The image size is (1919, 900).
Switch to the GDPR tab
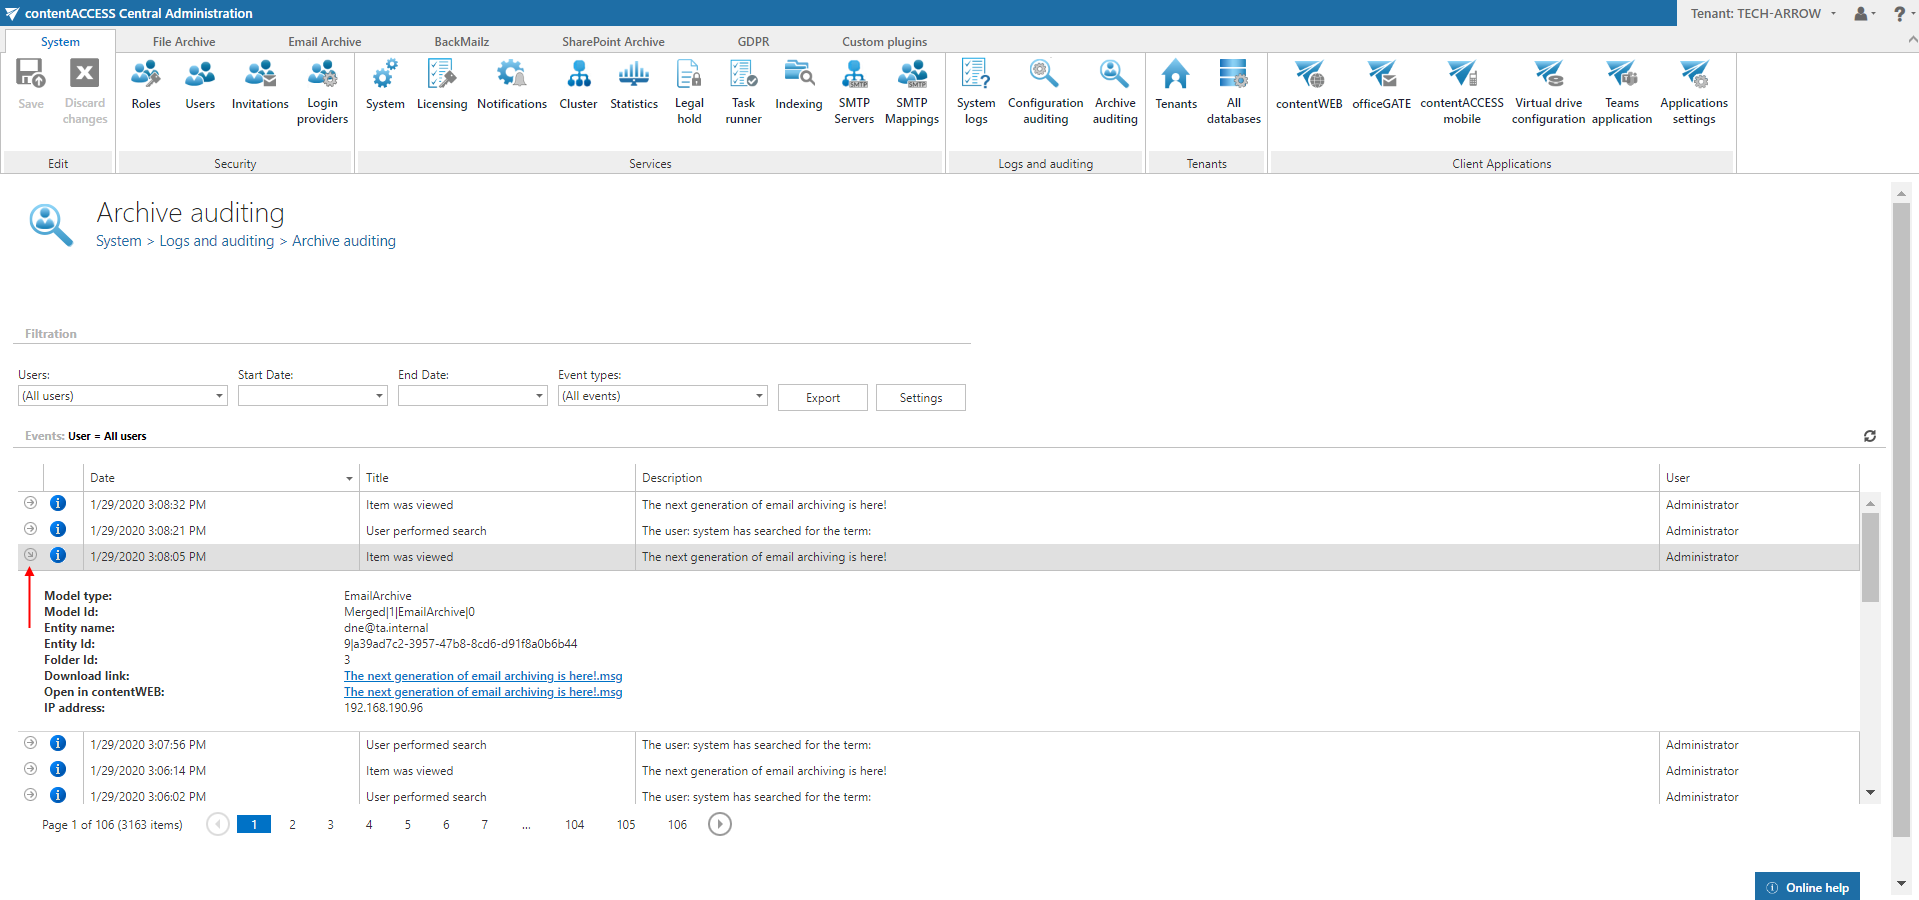click(753, 42)
